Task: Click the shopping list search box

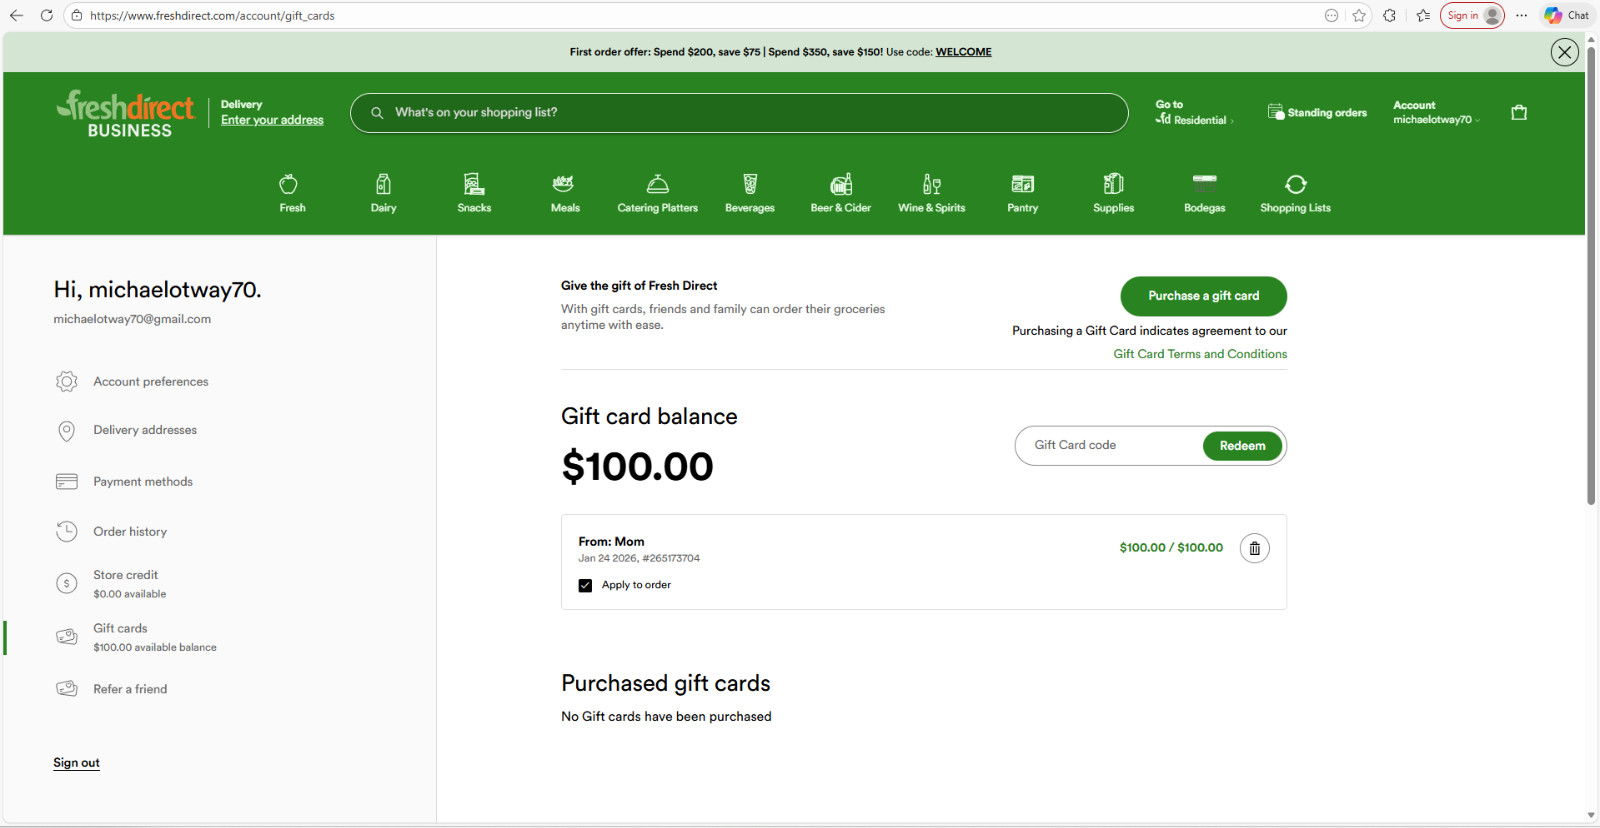Action: pyautogui.click(x=739, y=113)
